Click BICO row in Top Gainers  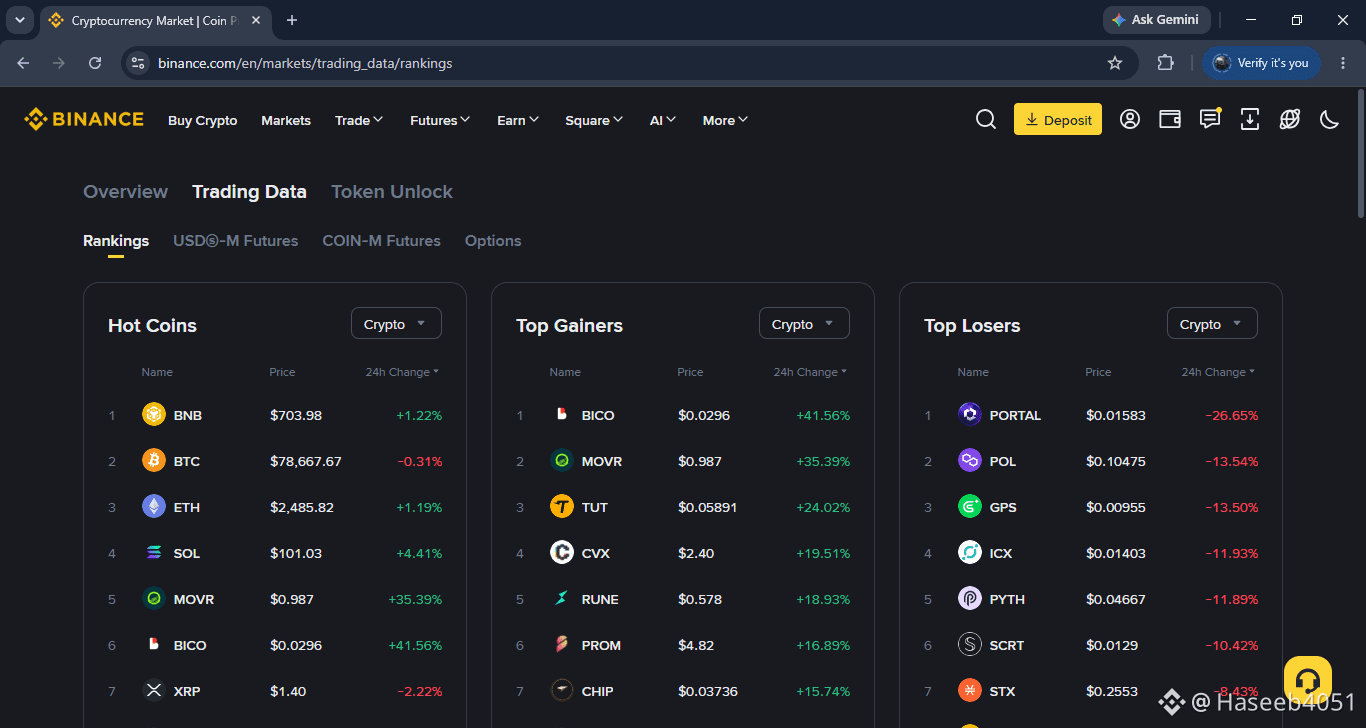[x=683, y=415]
